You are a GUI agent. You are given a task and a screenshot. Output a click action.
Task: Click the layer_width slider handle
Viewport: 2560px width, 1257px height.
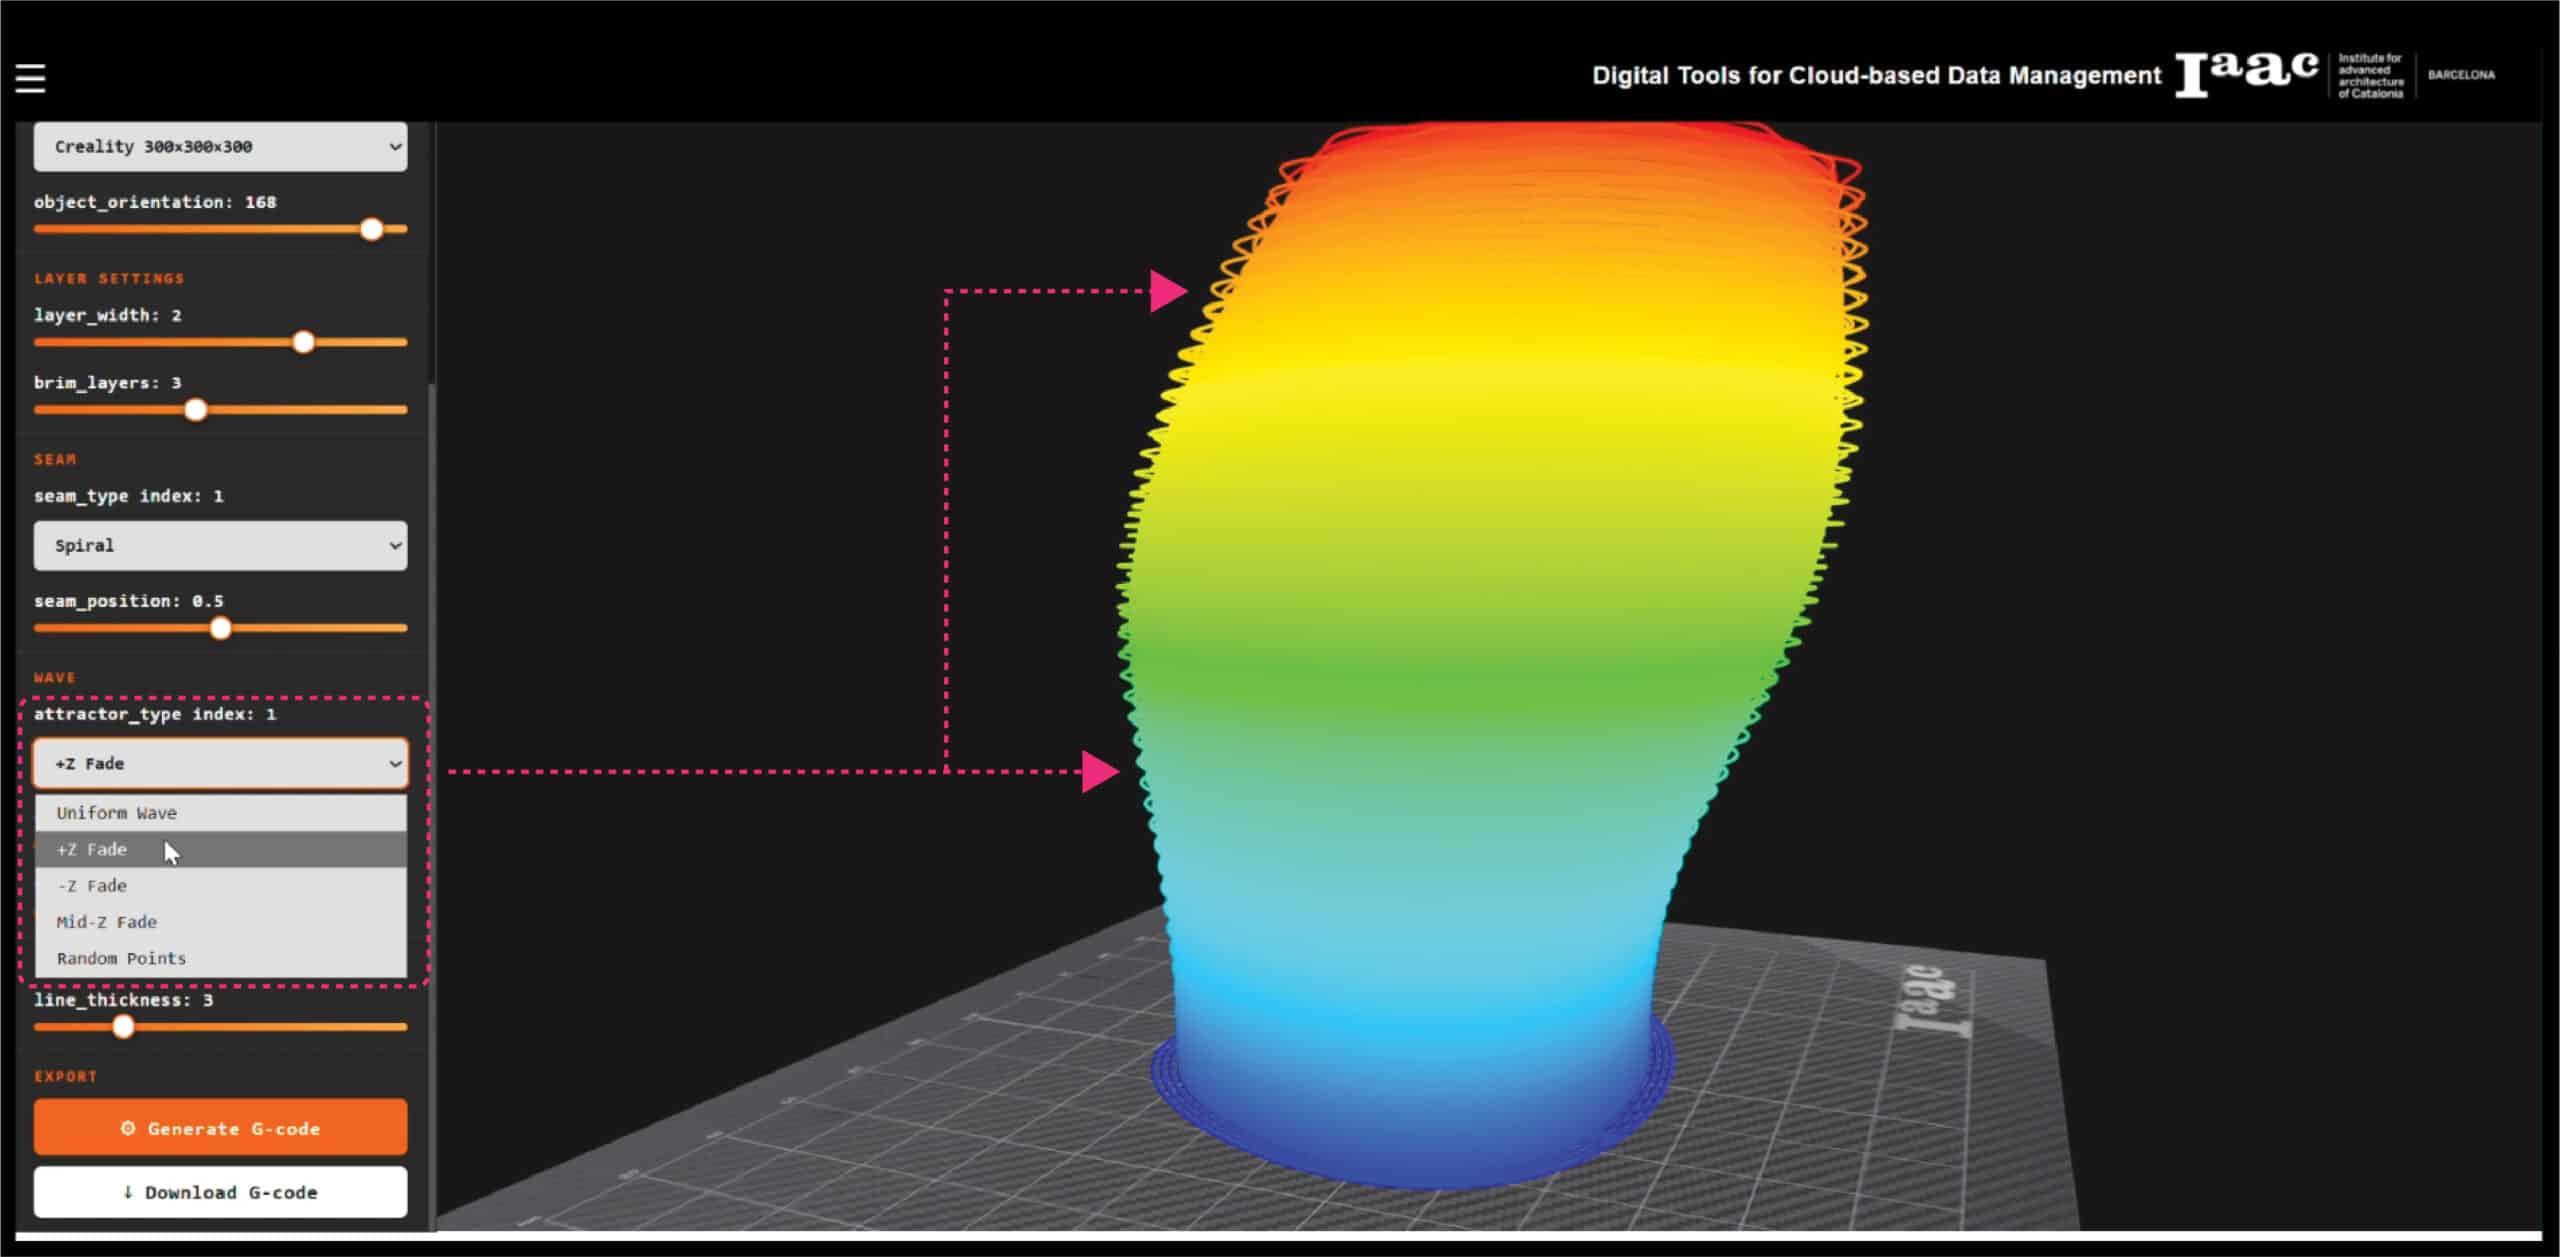(x=303, y=342)
